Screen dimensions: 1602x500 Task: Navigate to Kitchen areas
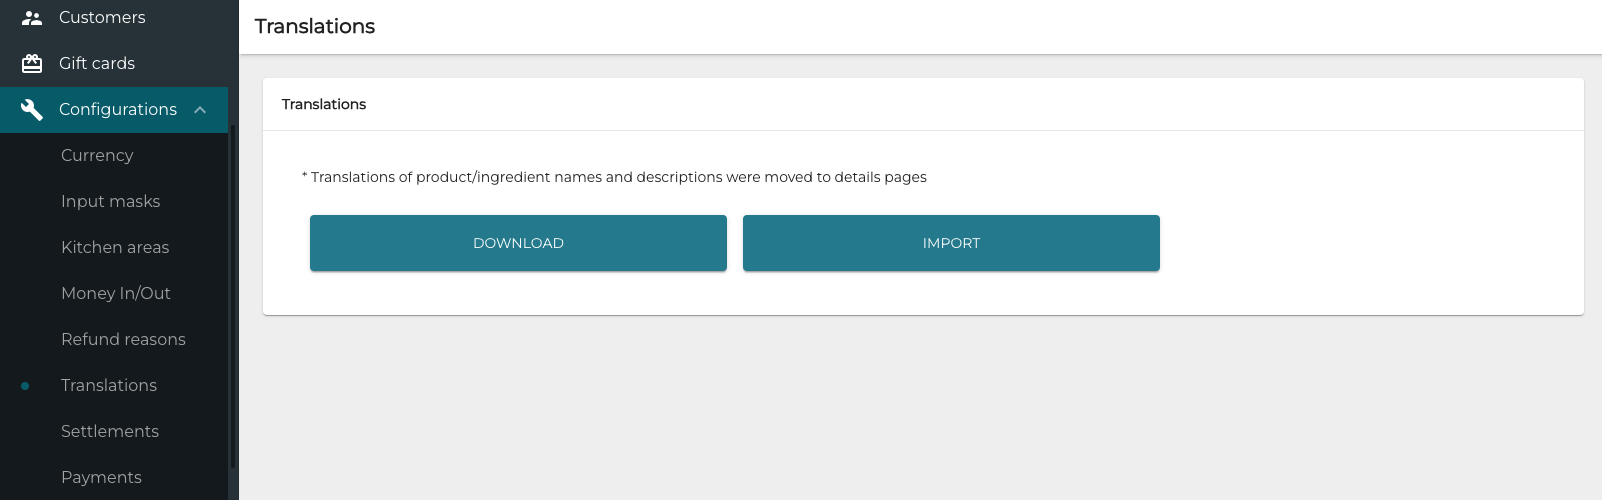tap(115, 248)
